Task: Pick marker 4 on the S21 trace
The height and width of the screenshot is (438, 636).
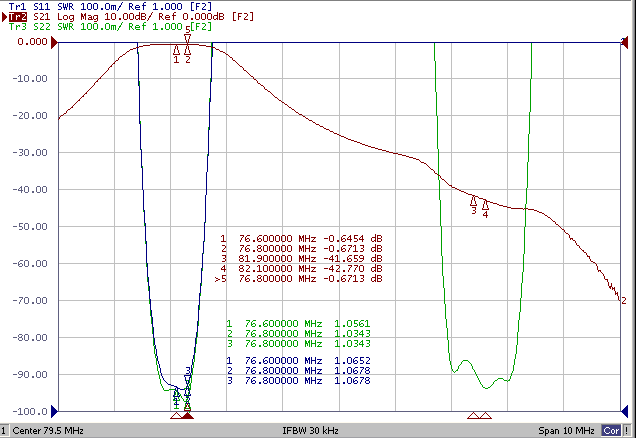Action: coord(485,205)
